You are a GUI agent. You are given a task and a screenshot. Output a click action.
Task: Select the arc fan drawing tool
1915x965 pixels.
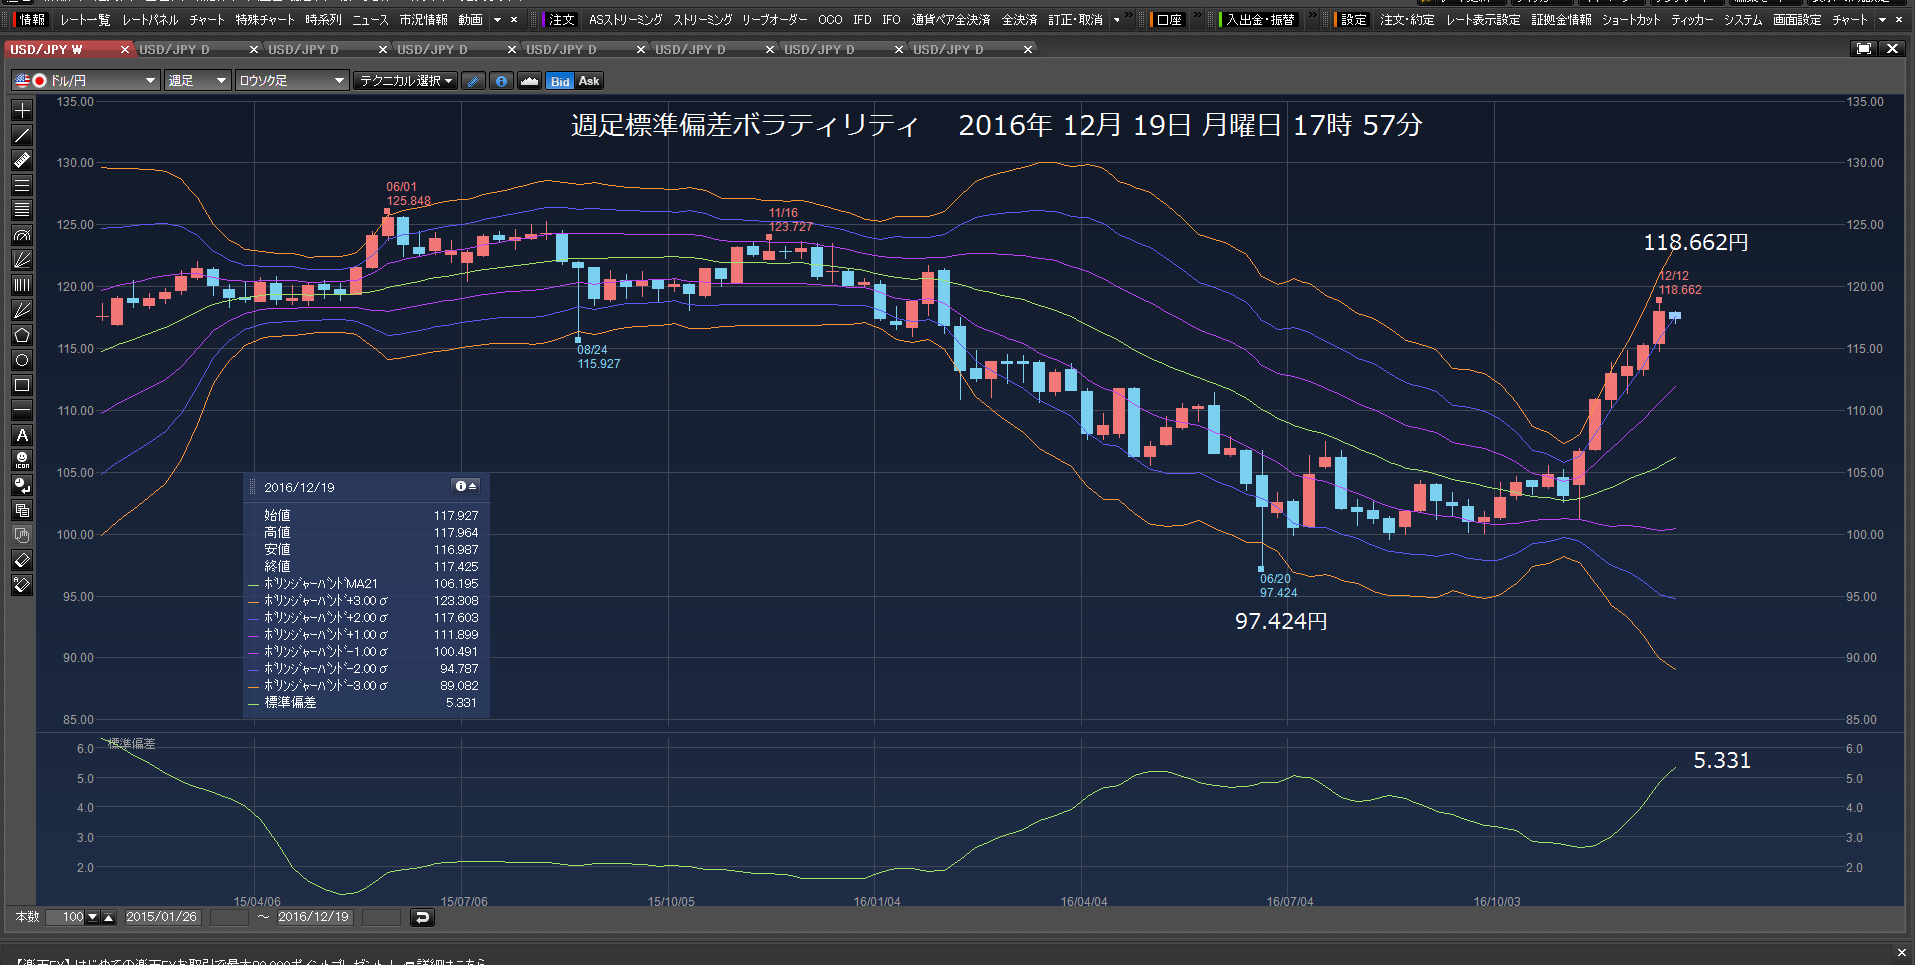22,235
